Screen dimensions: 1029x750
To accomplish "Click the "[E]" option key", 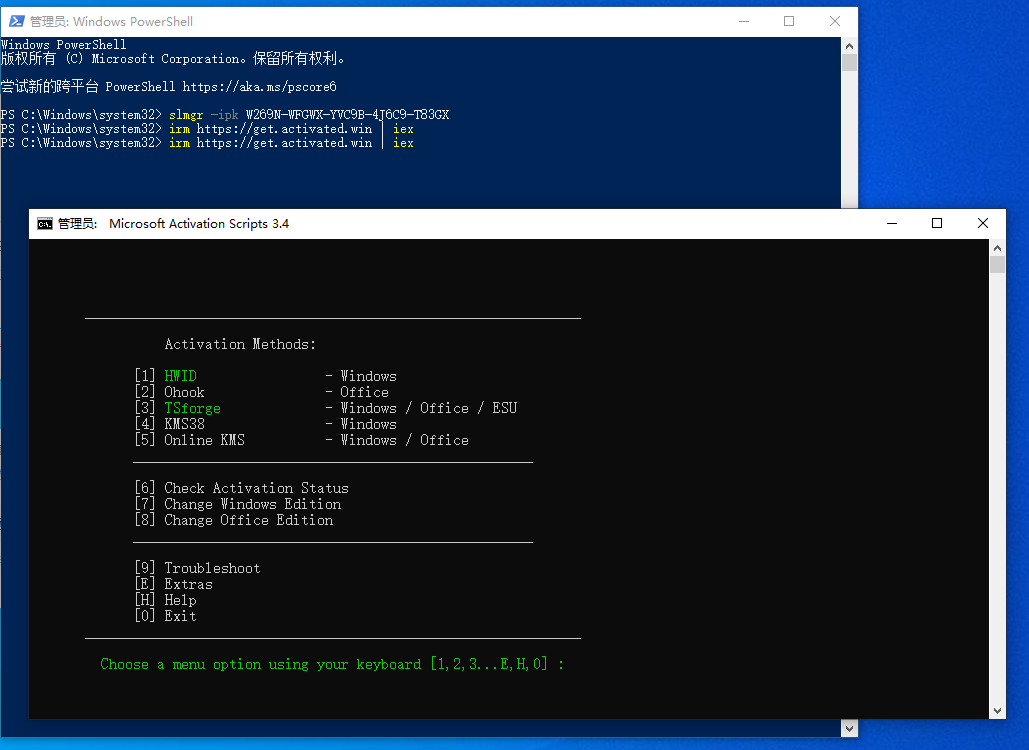I will 144,584.
